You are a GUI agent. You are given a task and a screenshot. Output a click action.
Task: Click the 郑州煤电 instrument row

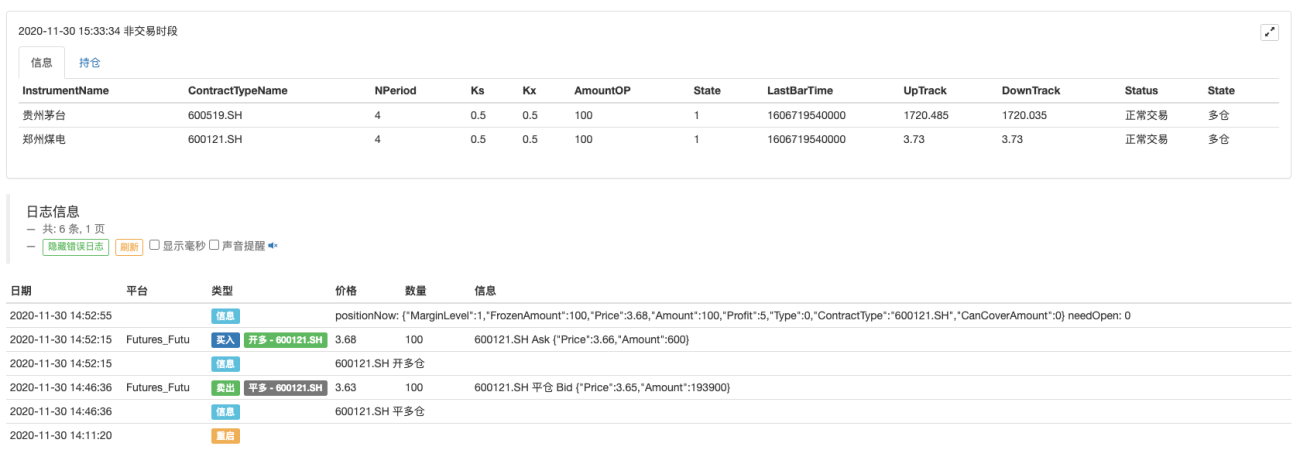(648, 139)
